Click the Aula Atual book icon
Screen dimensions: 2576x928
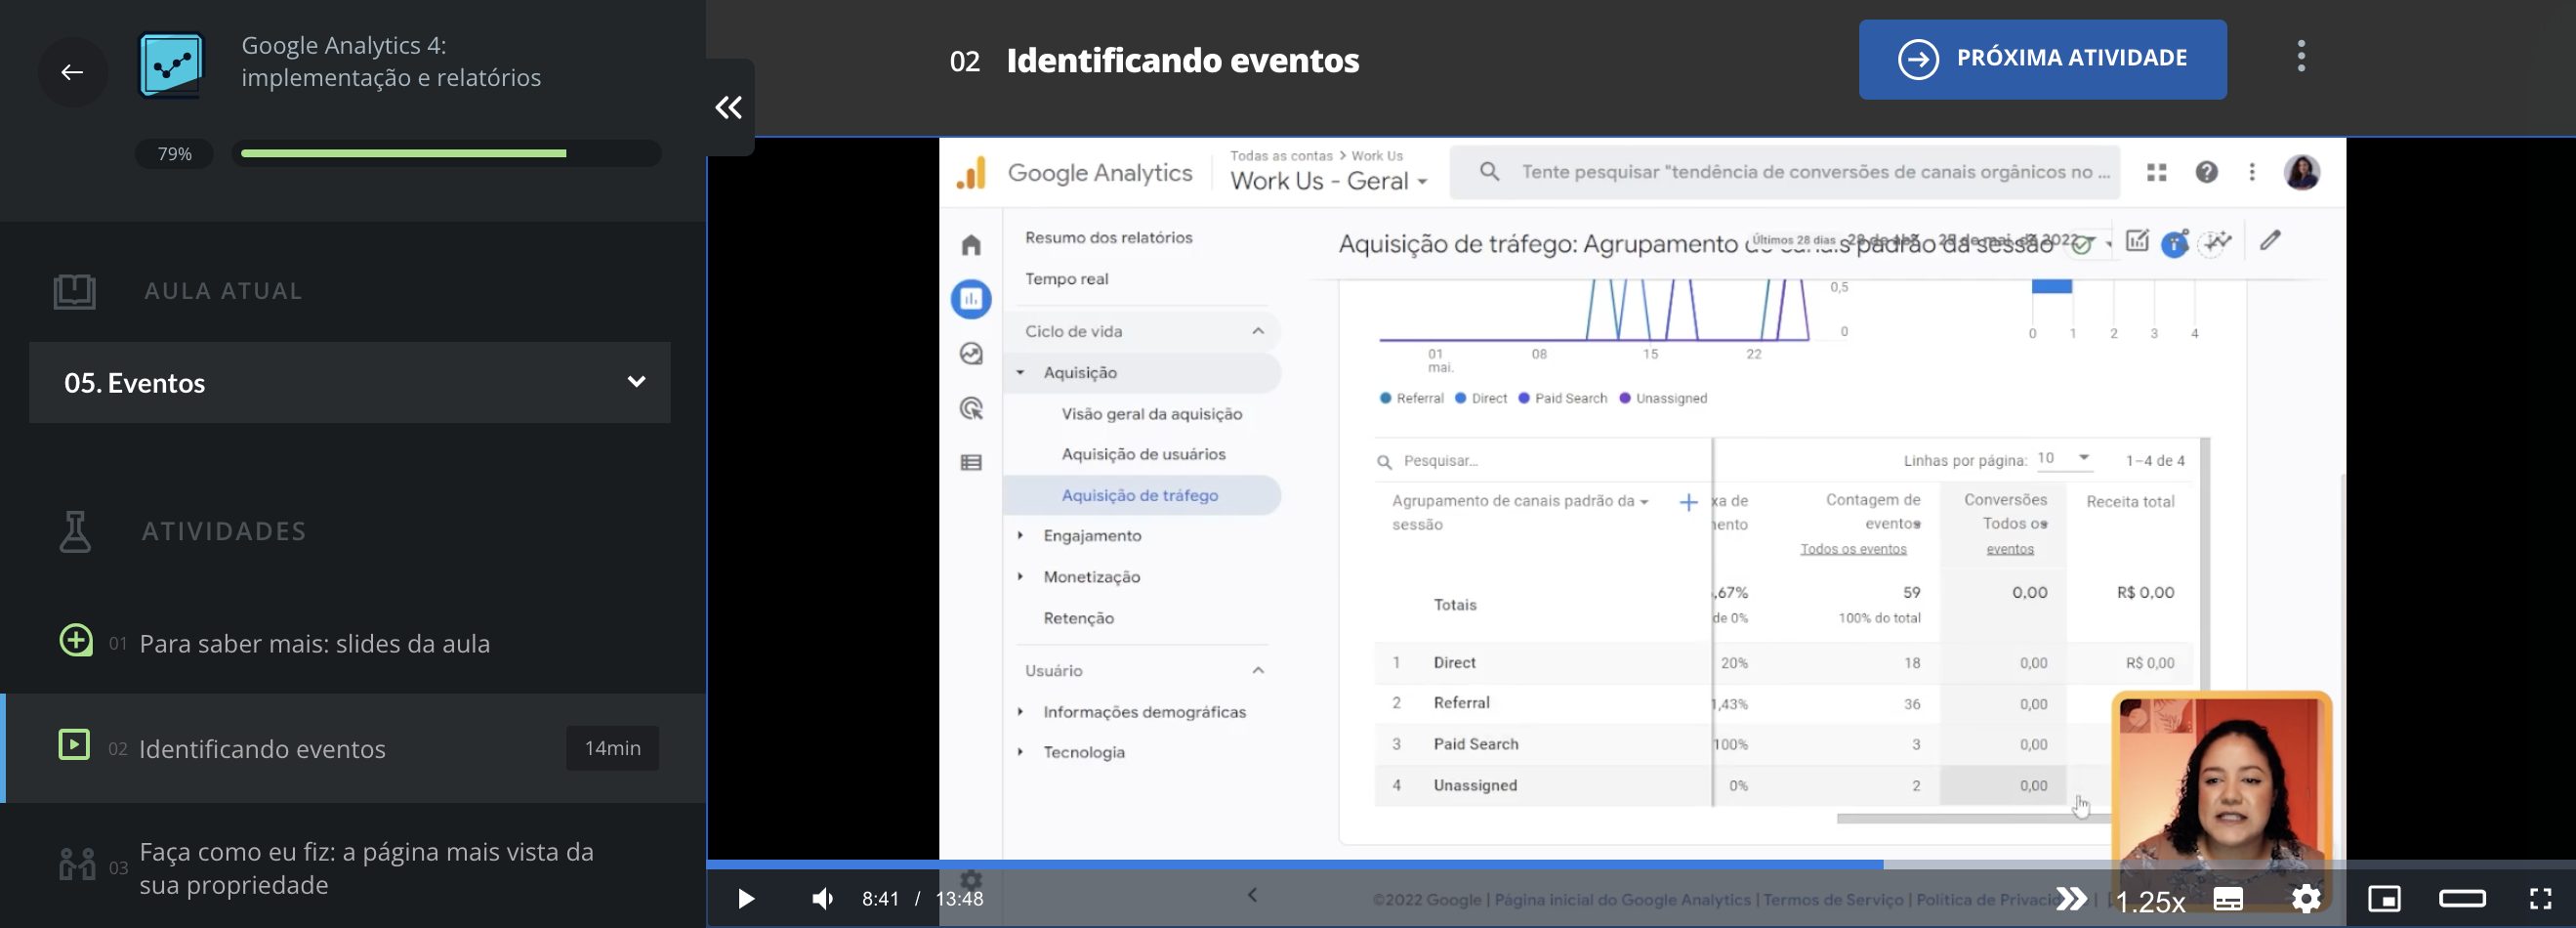coord(75,291)
